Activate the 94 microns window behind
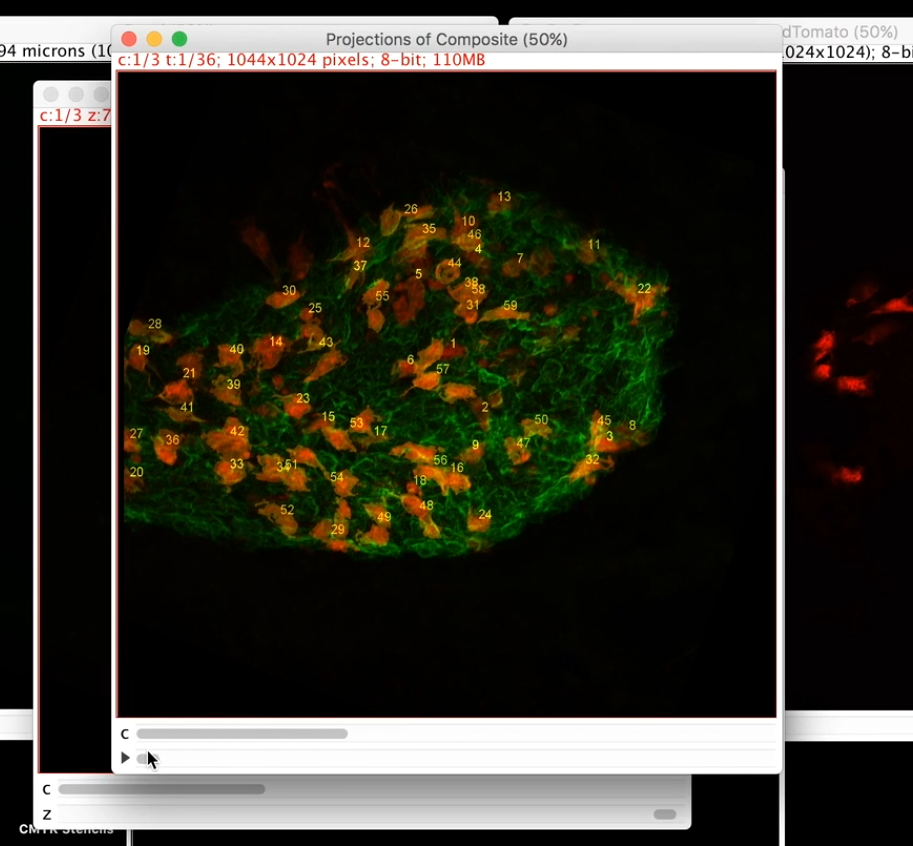 point(55,51)
